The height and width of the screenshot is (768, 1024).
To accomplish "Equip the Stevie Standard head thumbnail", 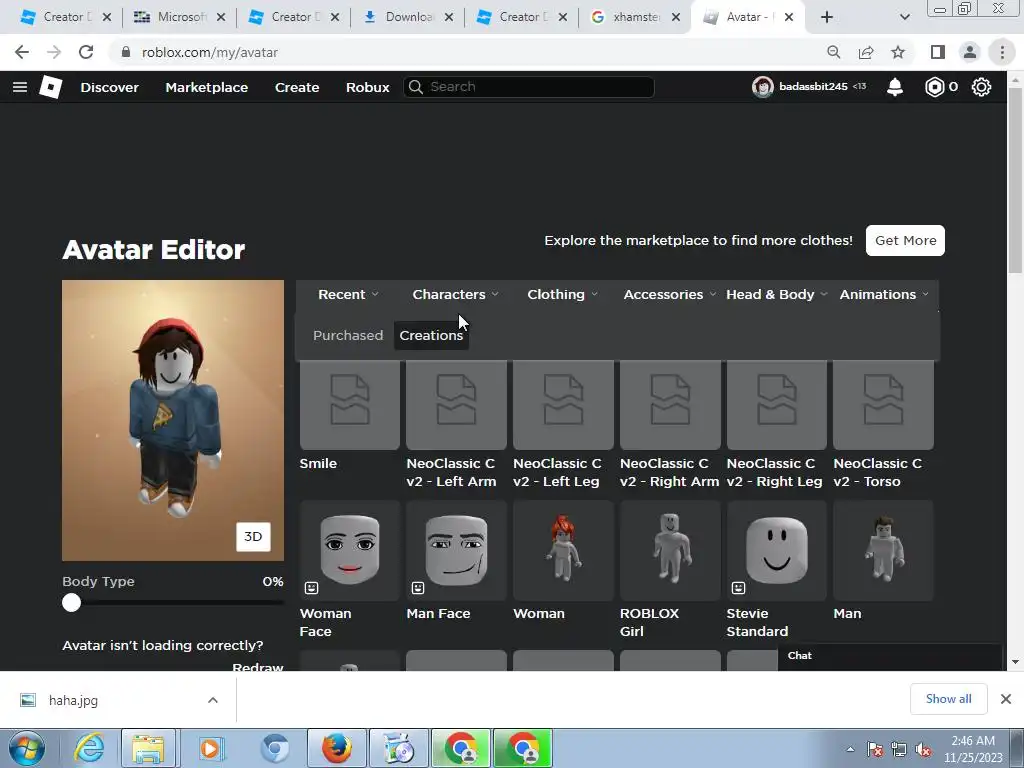I will click(776, 551).
